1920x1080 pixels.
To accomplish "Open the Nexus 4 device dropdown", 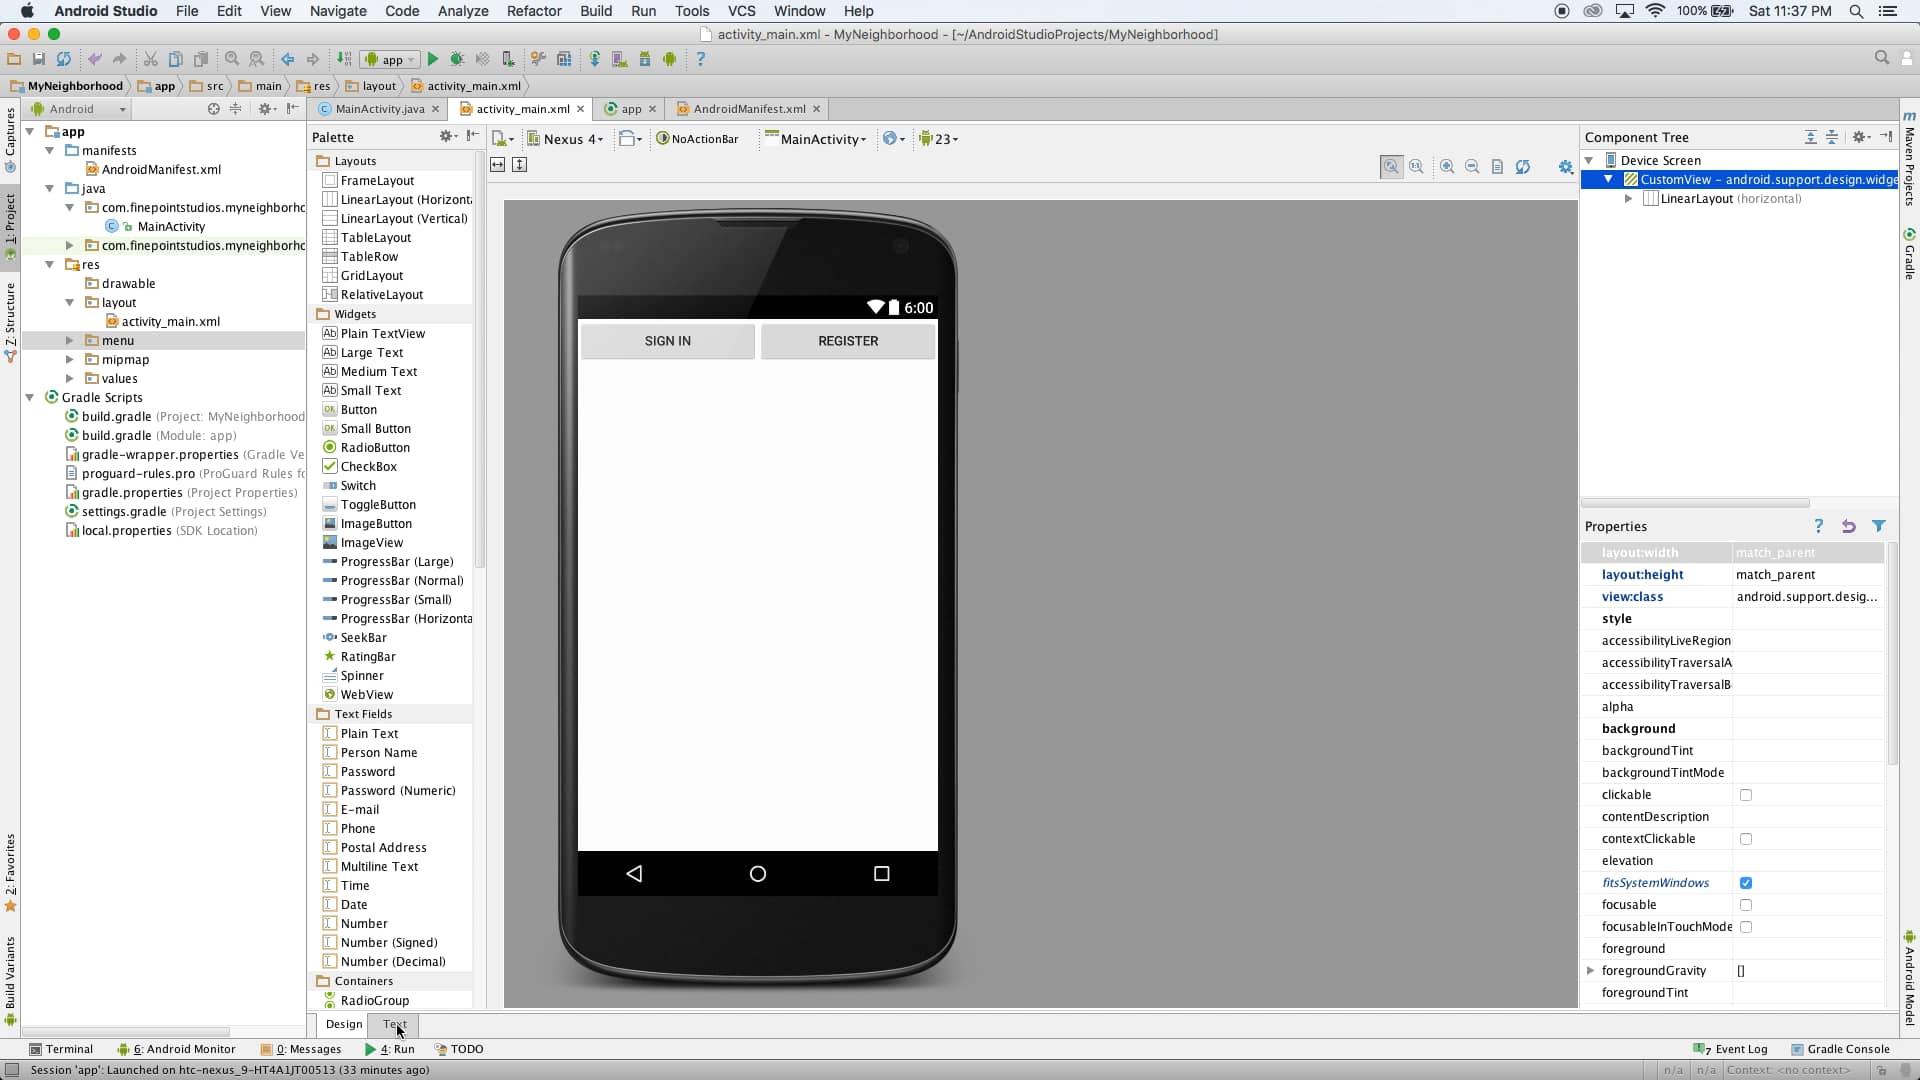I will tap(566, 139).
